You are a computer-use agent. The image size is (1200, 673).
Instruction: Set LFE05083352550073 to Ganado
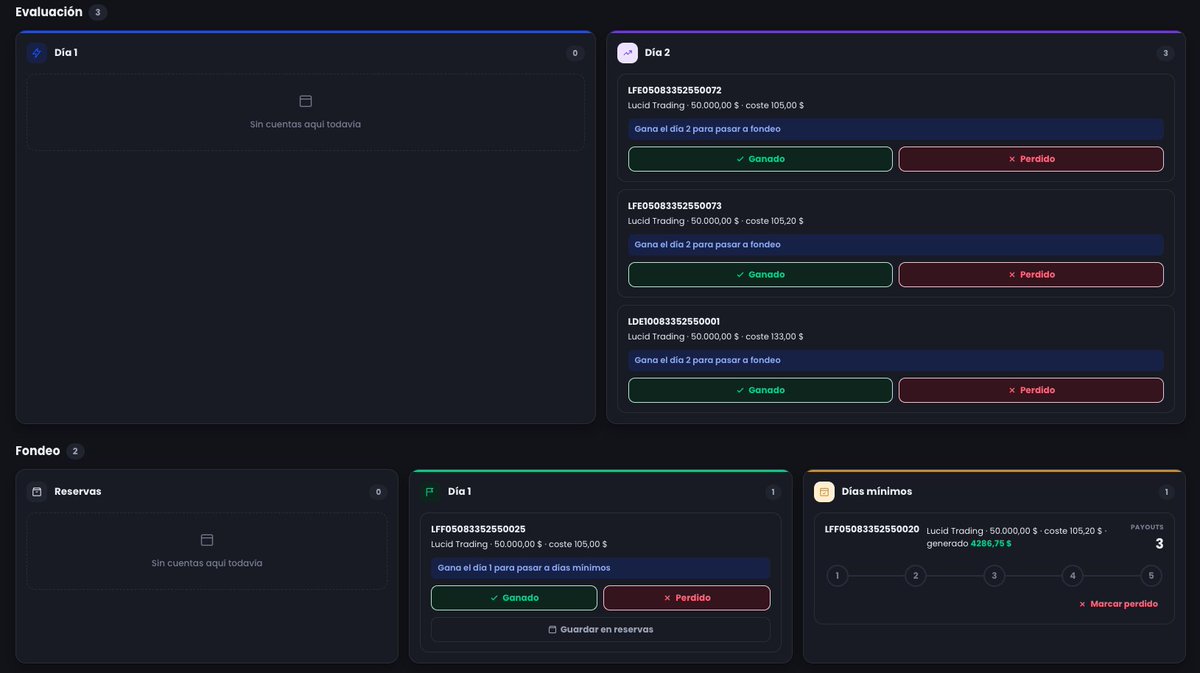tap(760, 275)
